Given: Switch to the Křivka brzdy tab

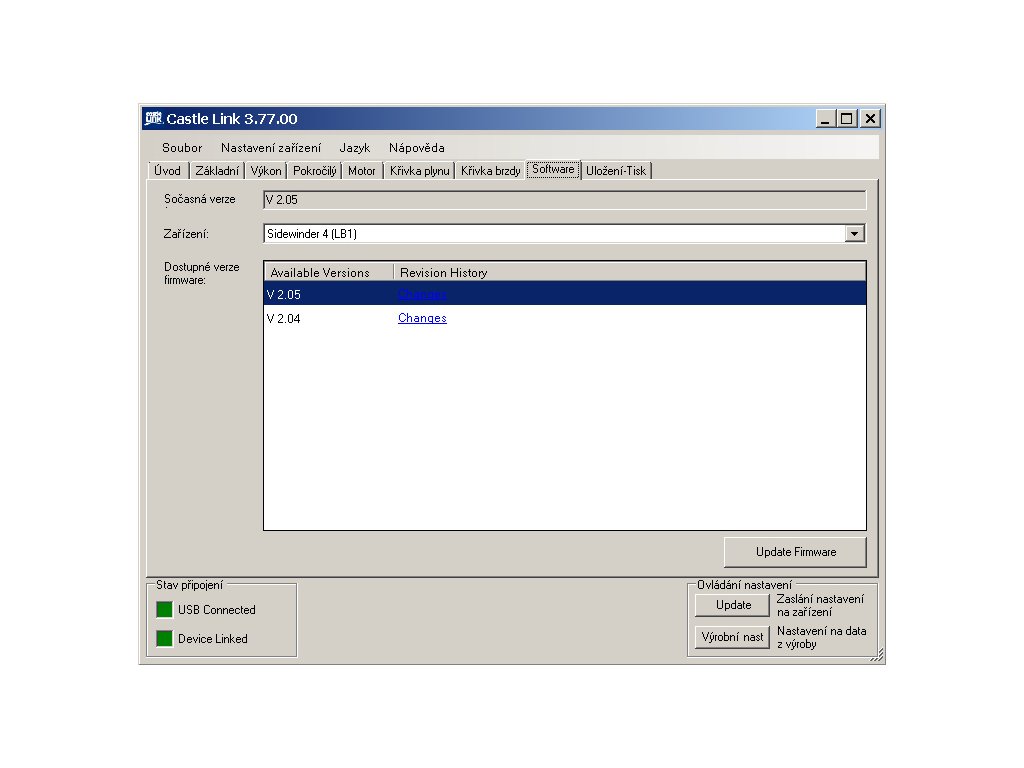Looking at the screenshot, I should pos(490,170).
